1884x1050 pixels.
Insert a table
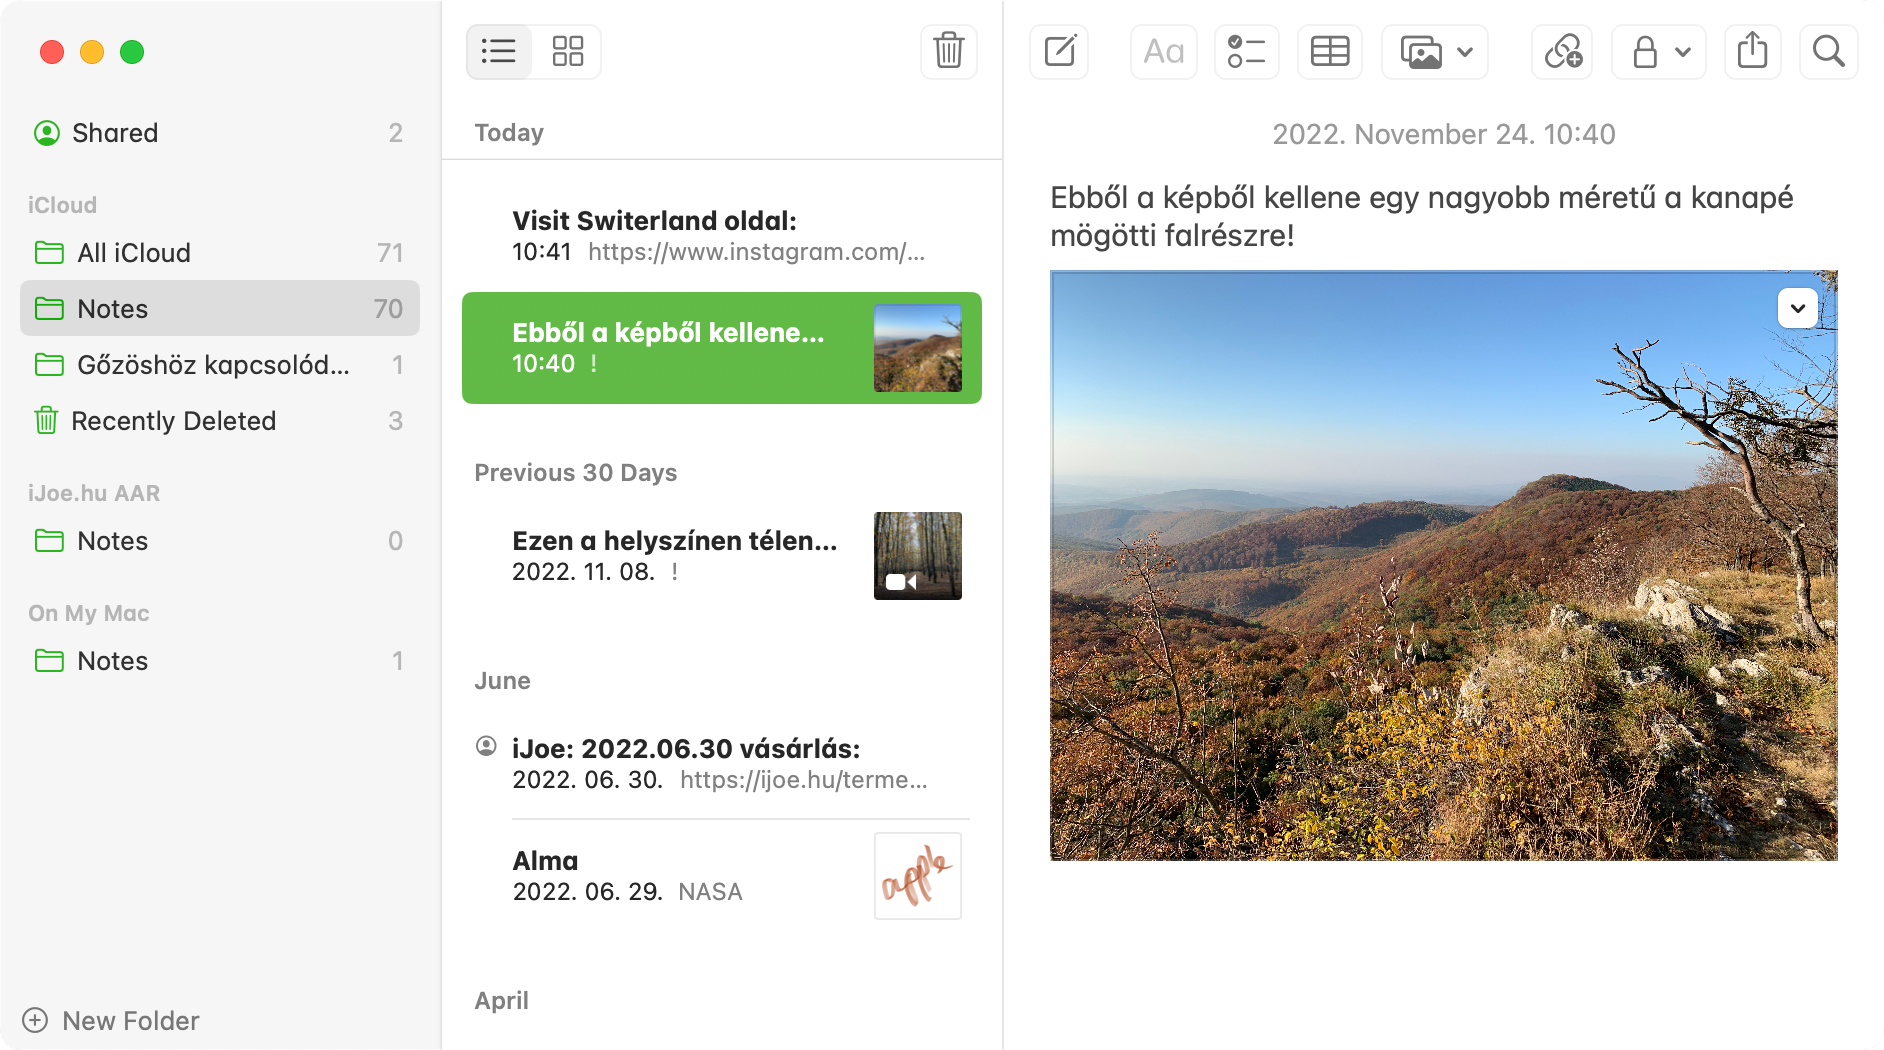(x=1330, y=51)
